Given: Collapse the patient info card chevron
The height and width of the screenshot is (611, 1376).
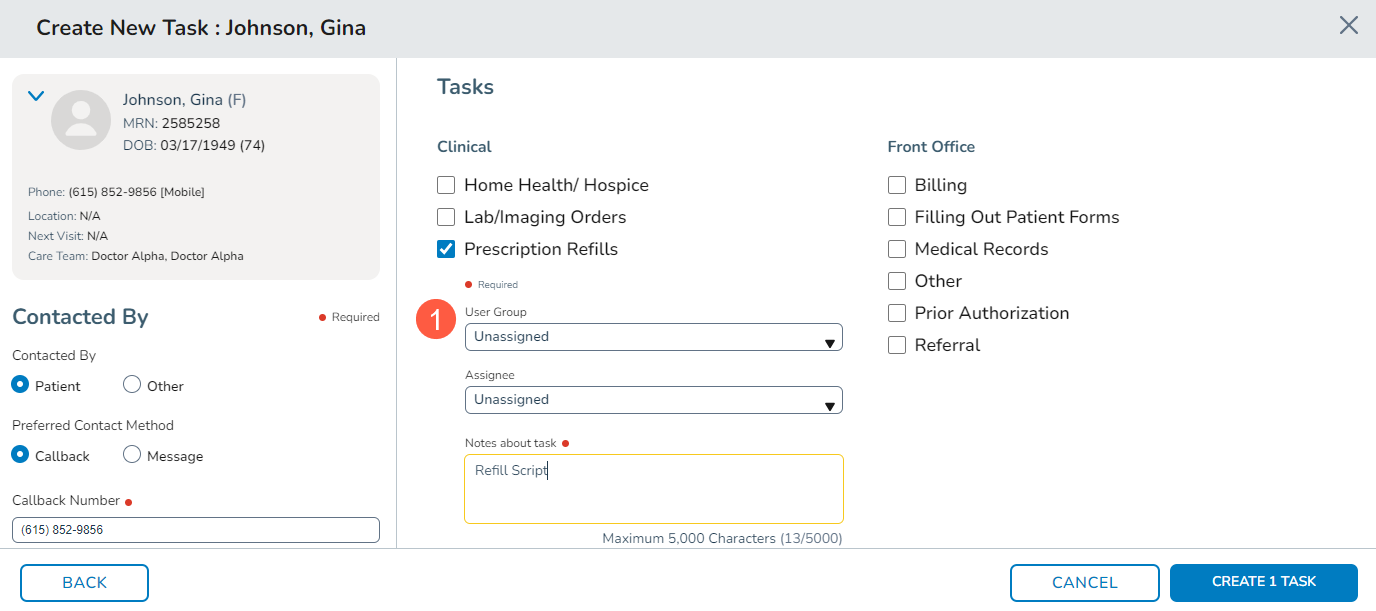Looking at the screenshot, I should [36, 97].
